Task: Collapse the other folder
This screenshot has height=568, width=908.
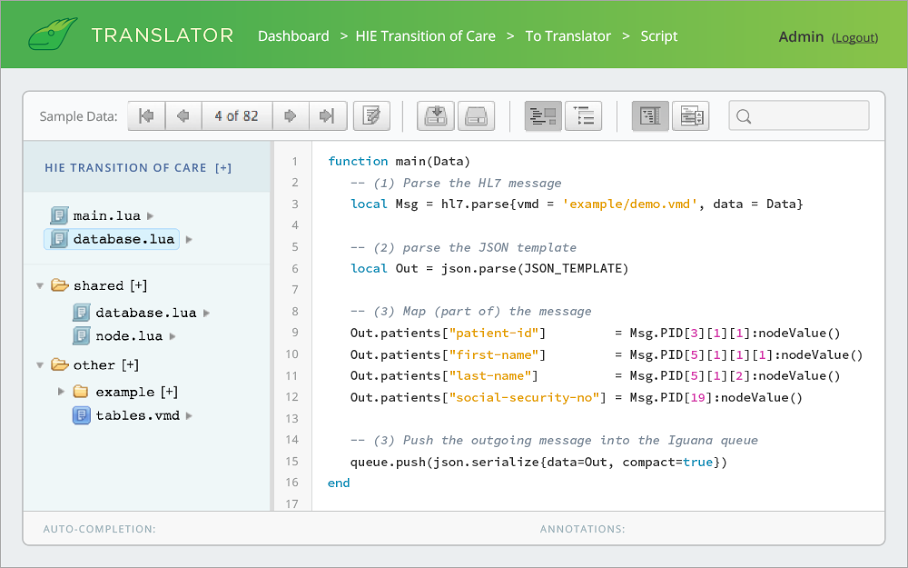Action: click(40, 365)
